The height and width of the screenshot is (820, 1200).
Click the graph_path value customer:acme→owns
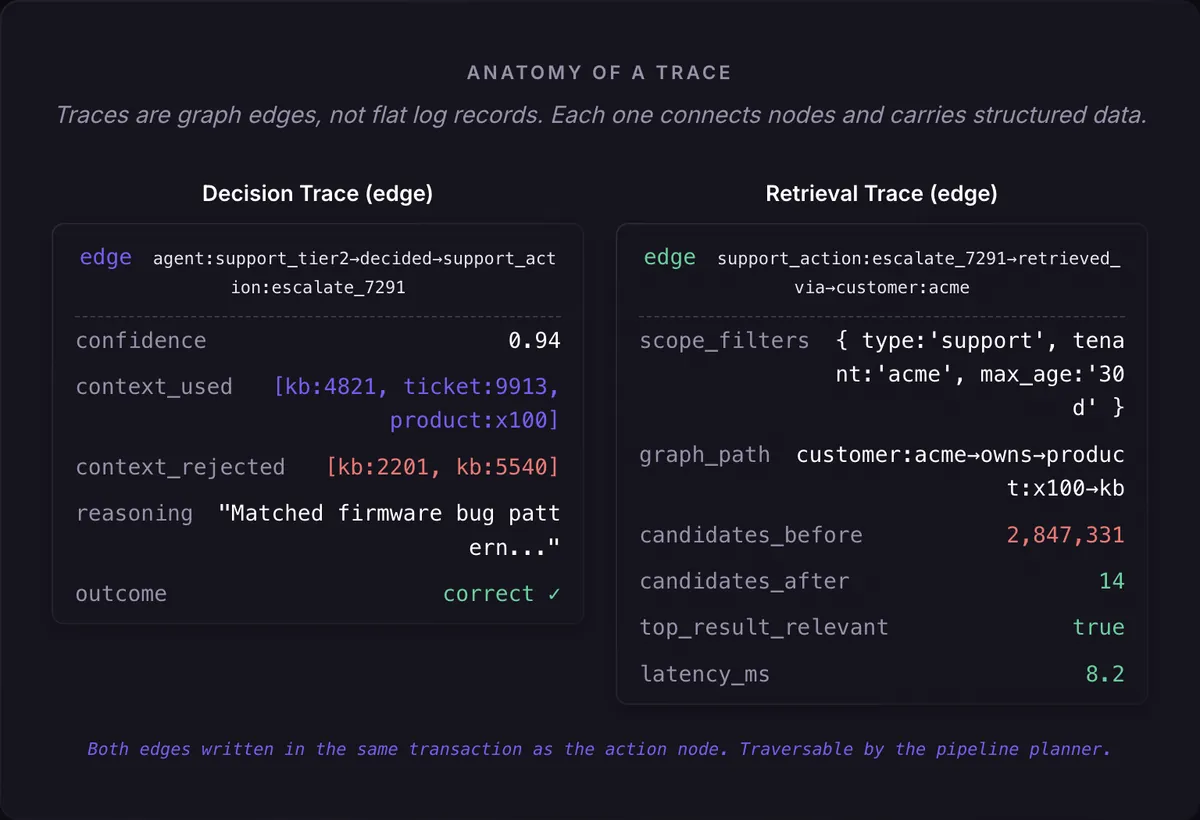click(x=960, y=471)
